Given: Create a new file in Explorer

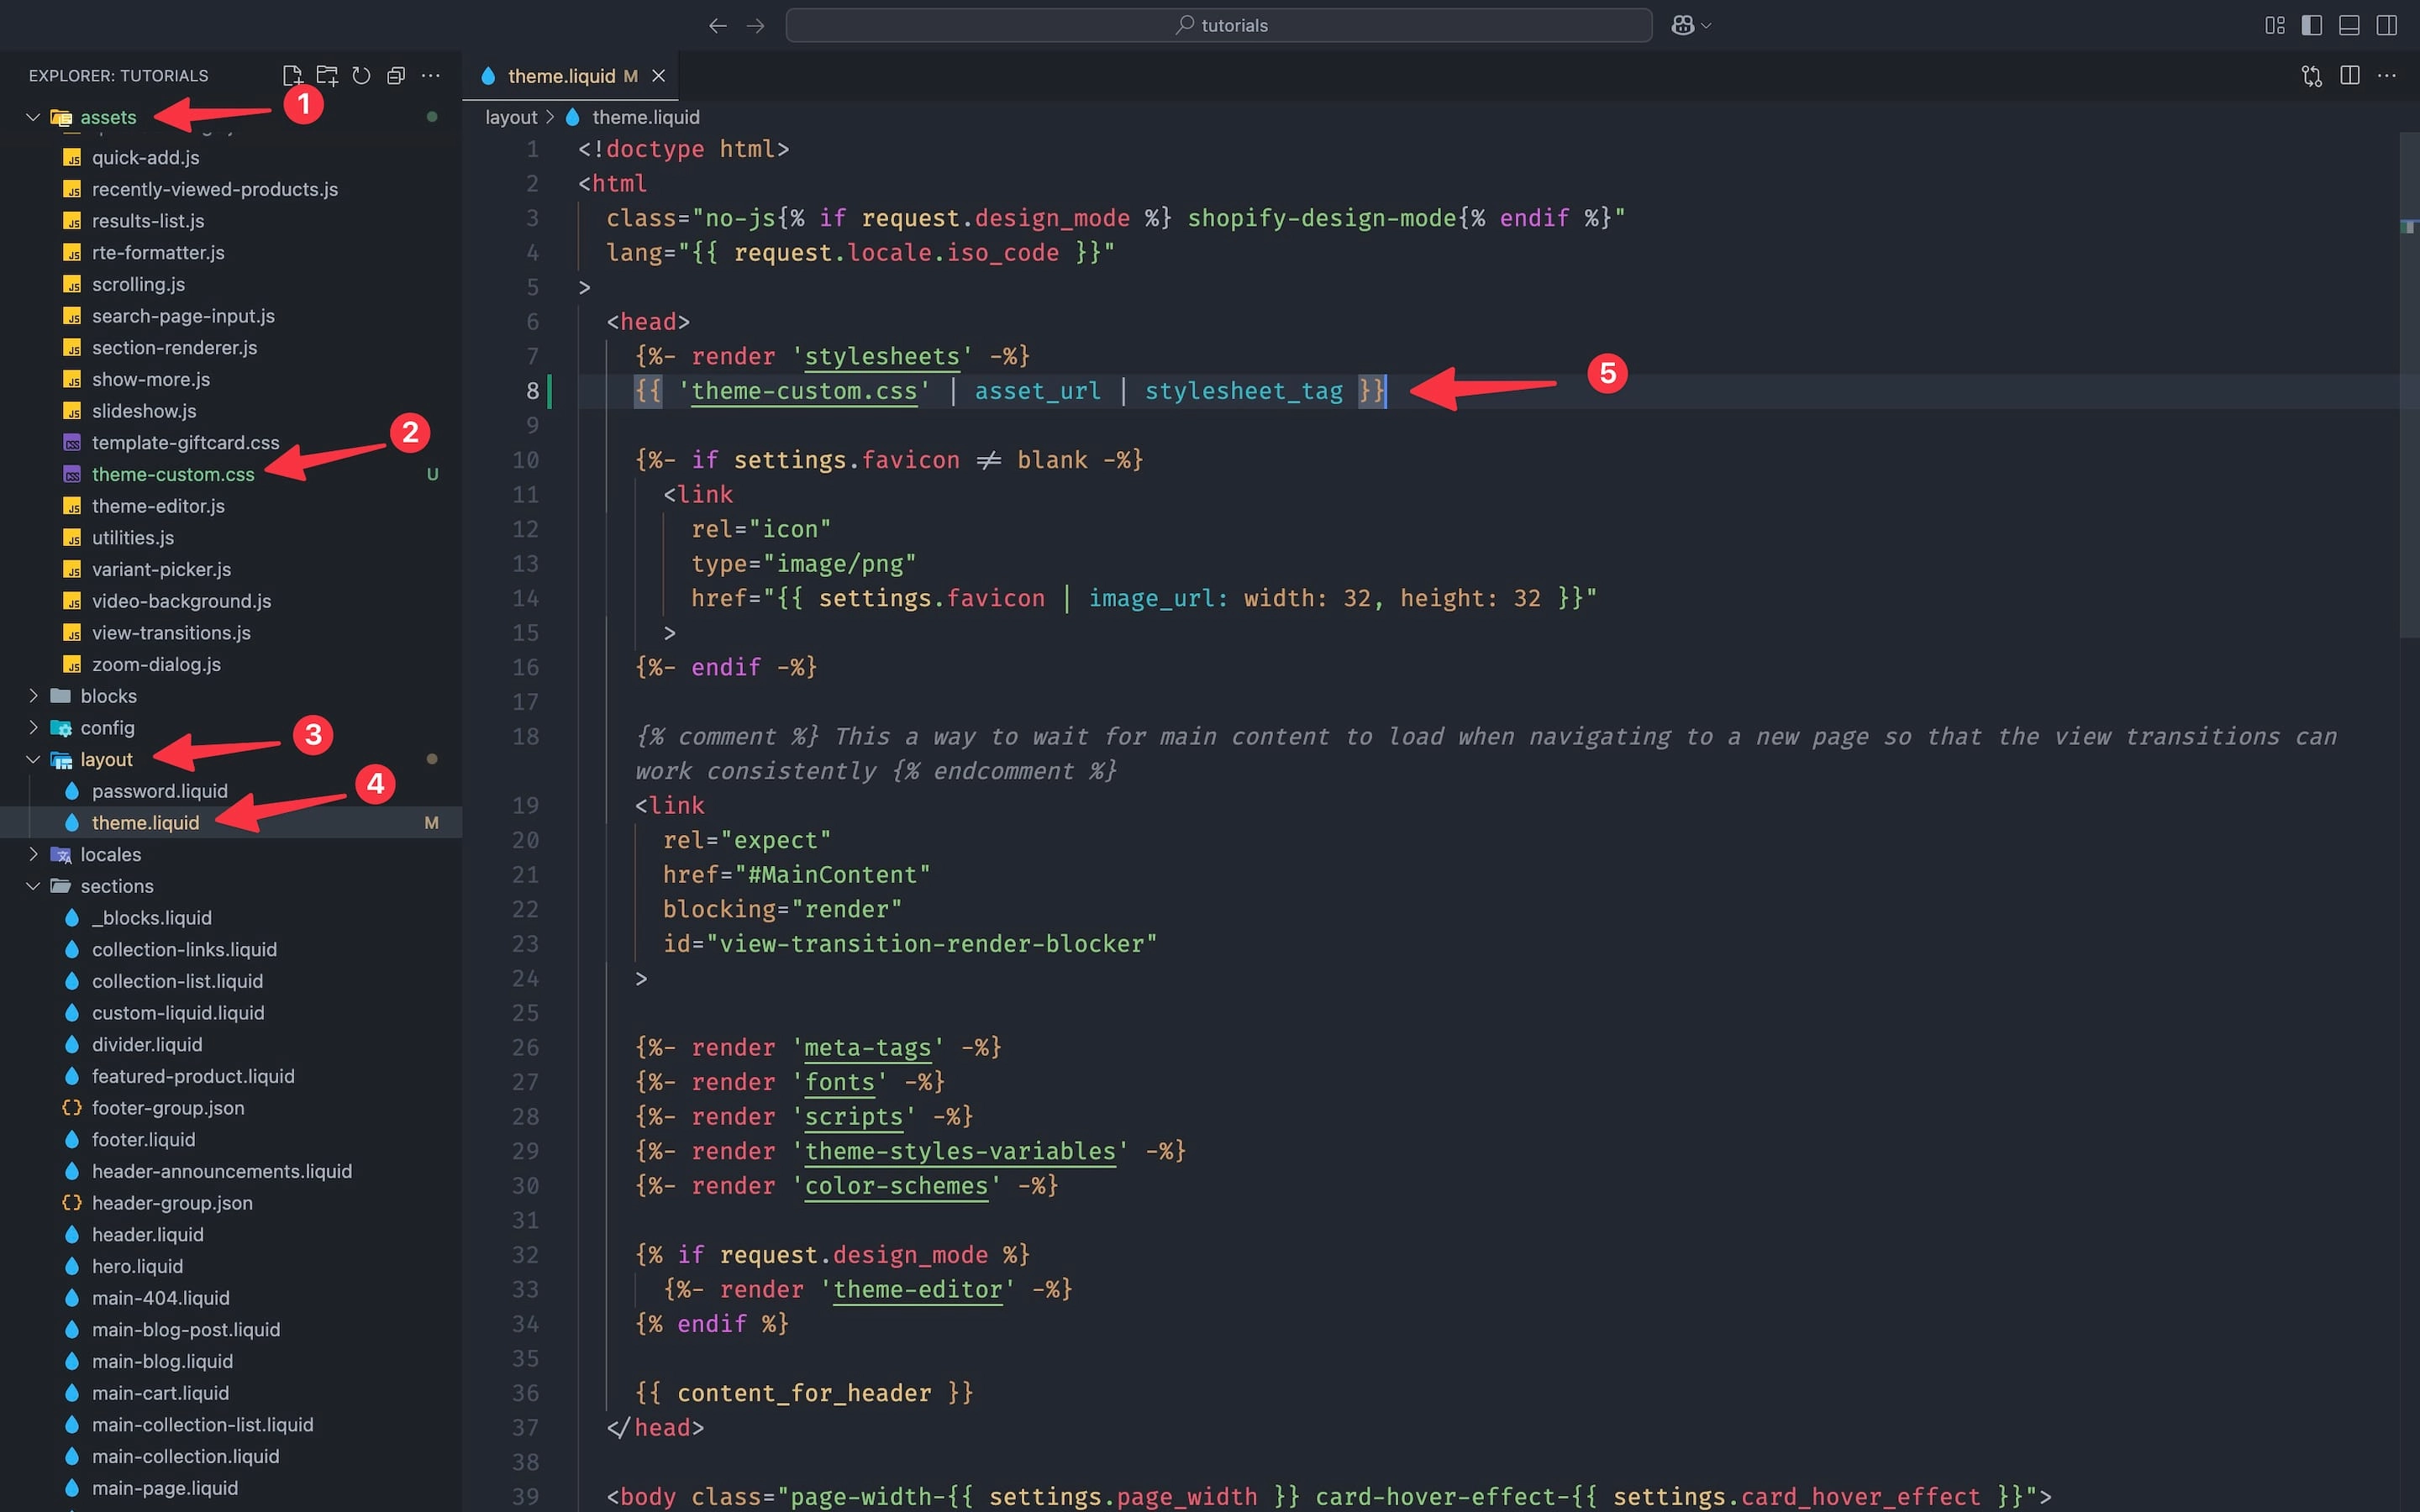Looking at the screenshot, I should click(292, 76).
